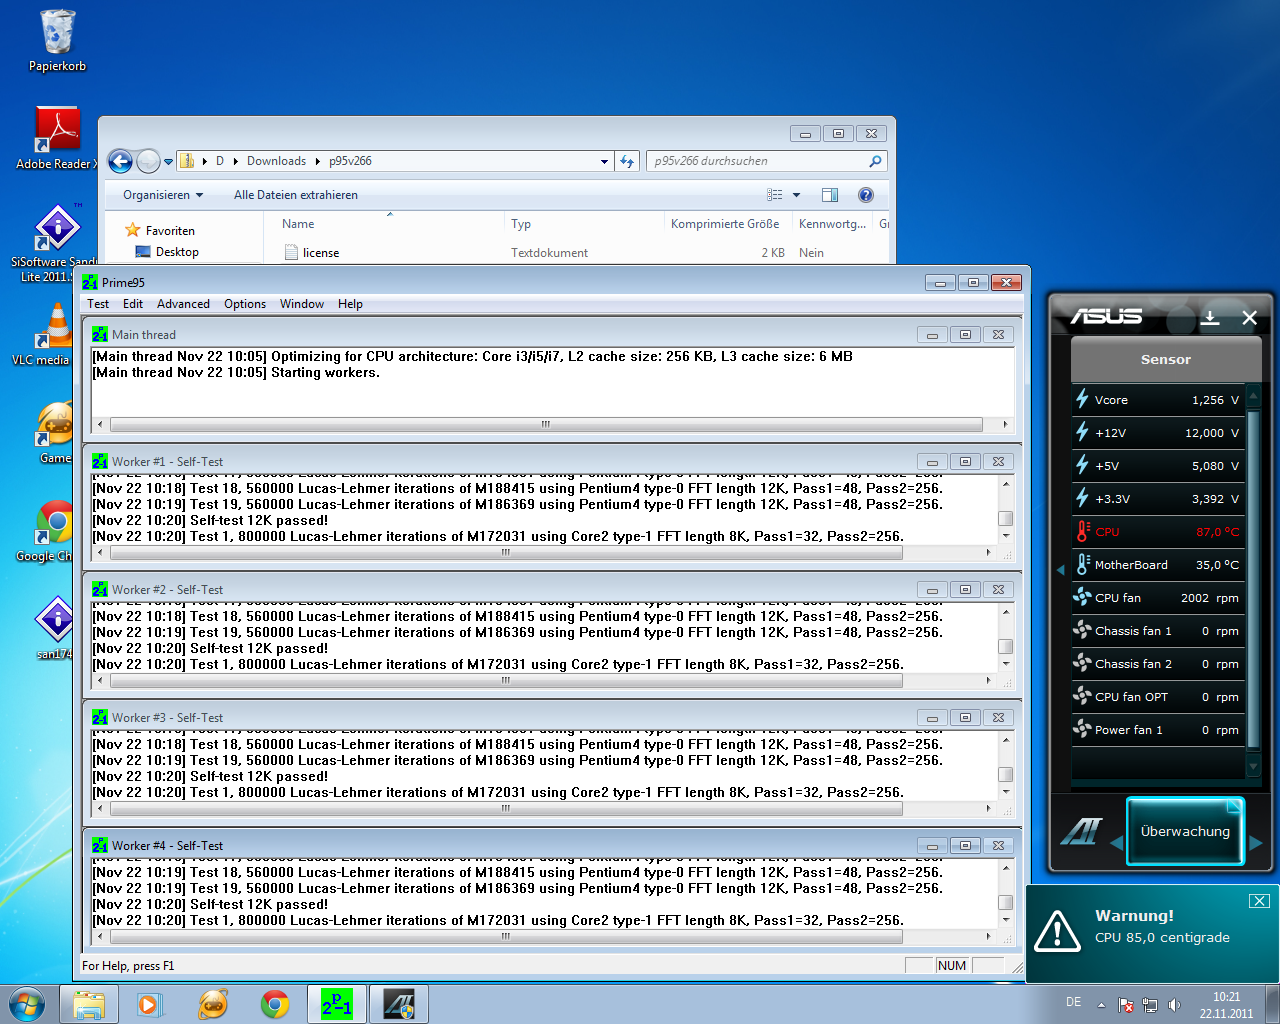This screenshot has height=1024, width=1280.
Task: Open SiSoftware Sandra Lite desktop shortcut
Action: (x=55, y=243)
